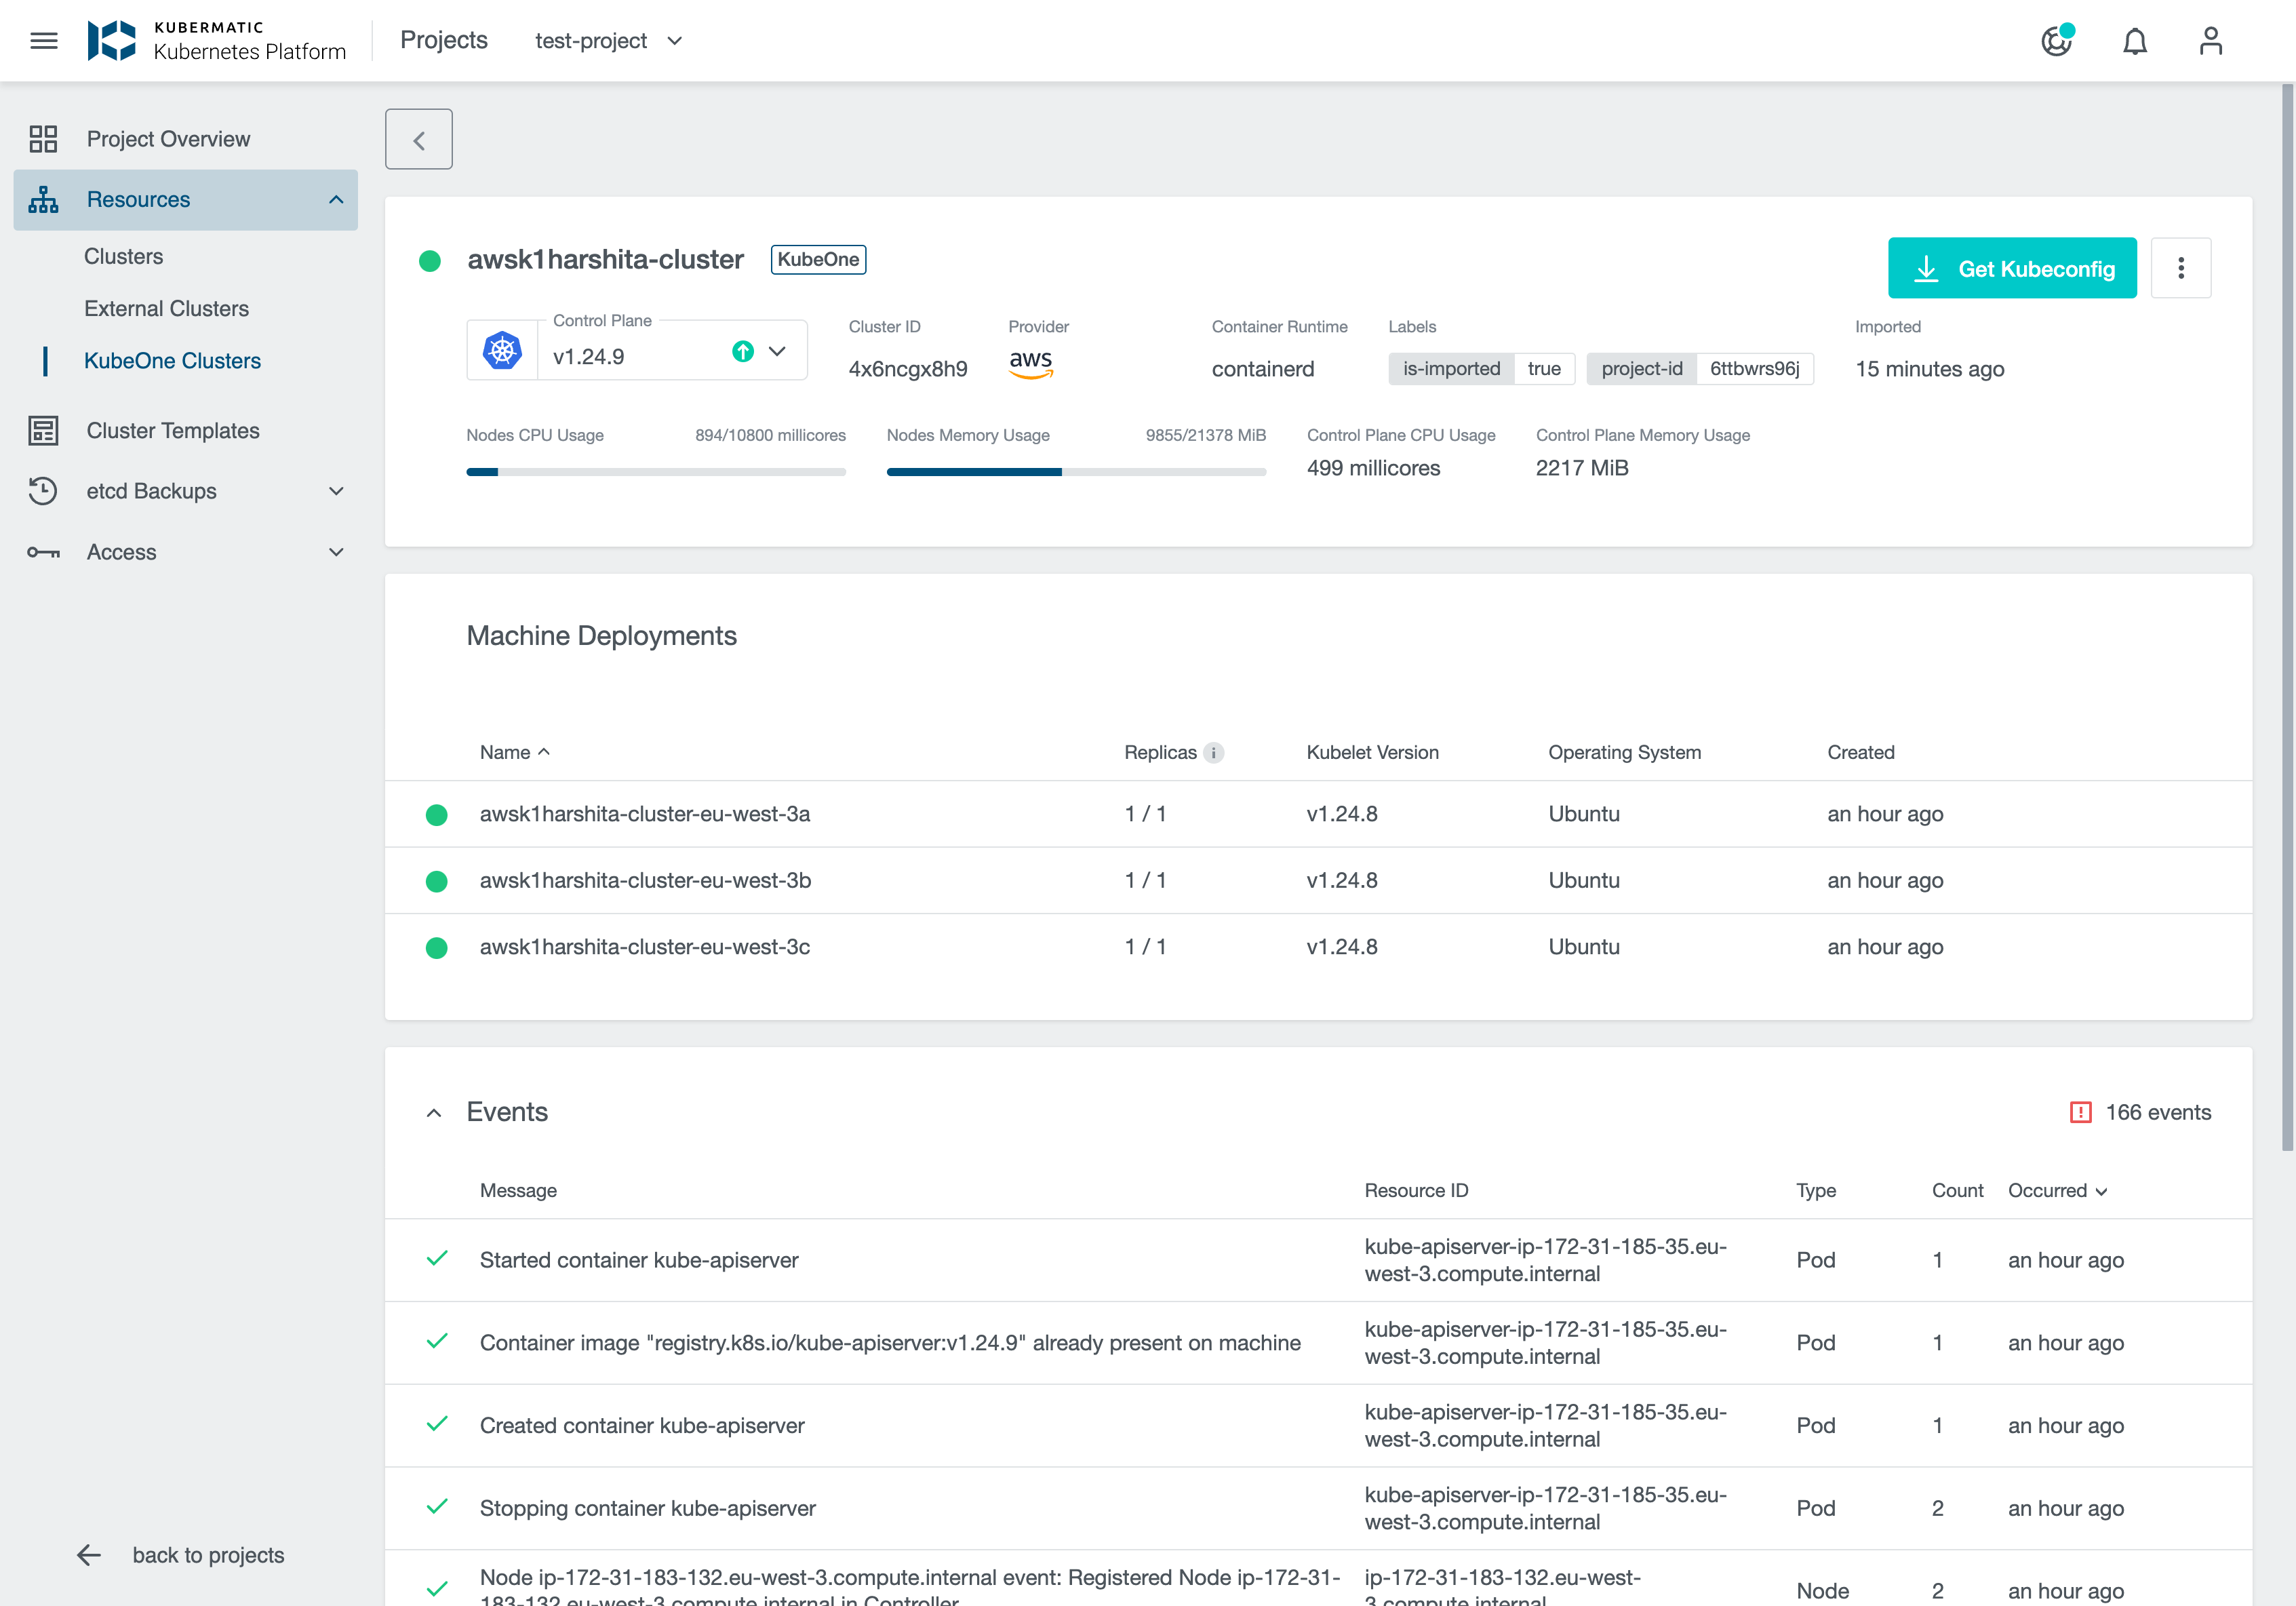The image size is (2296, 1606).
Task: Open External Clusters in sidebar
Action: tap(166, 309)
